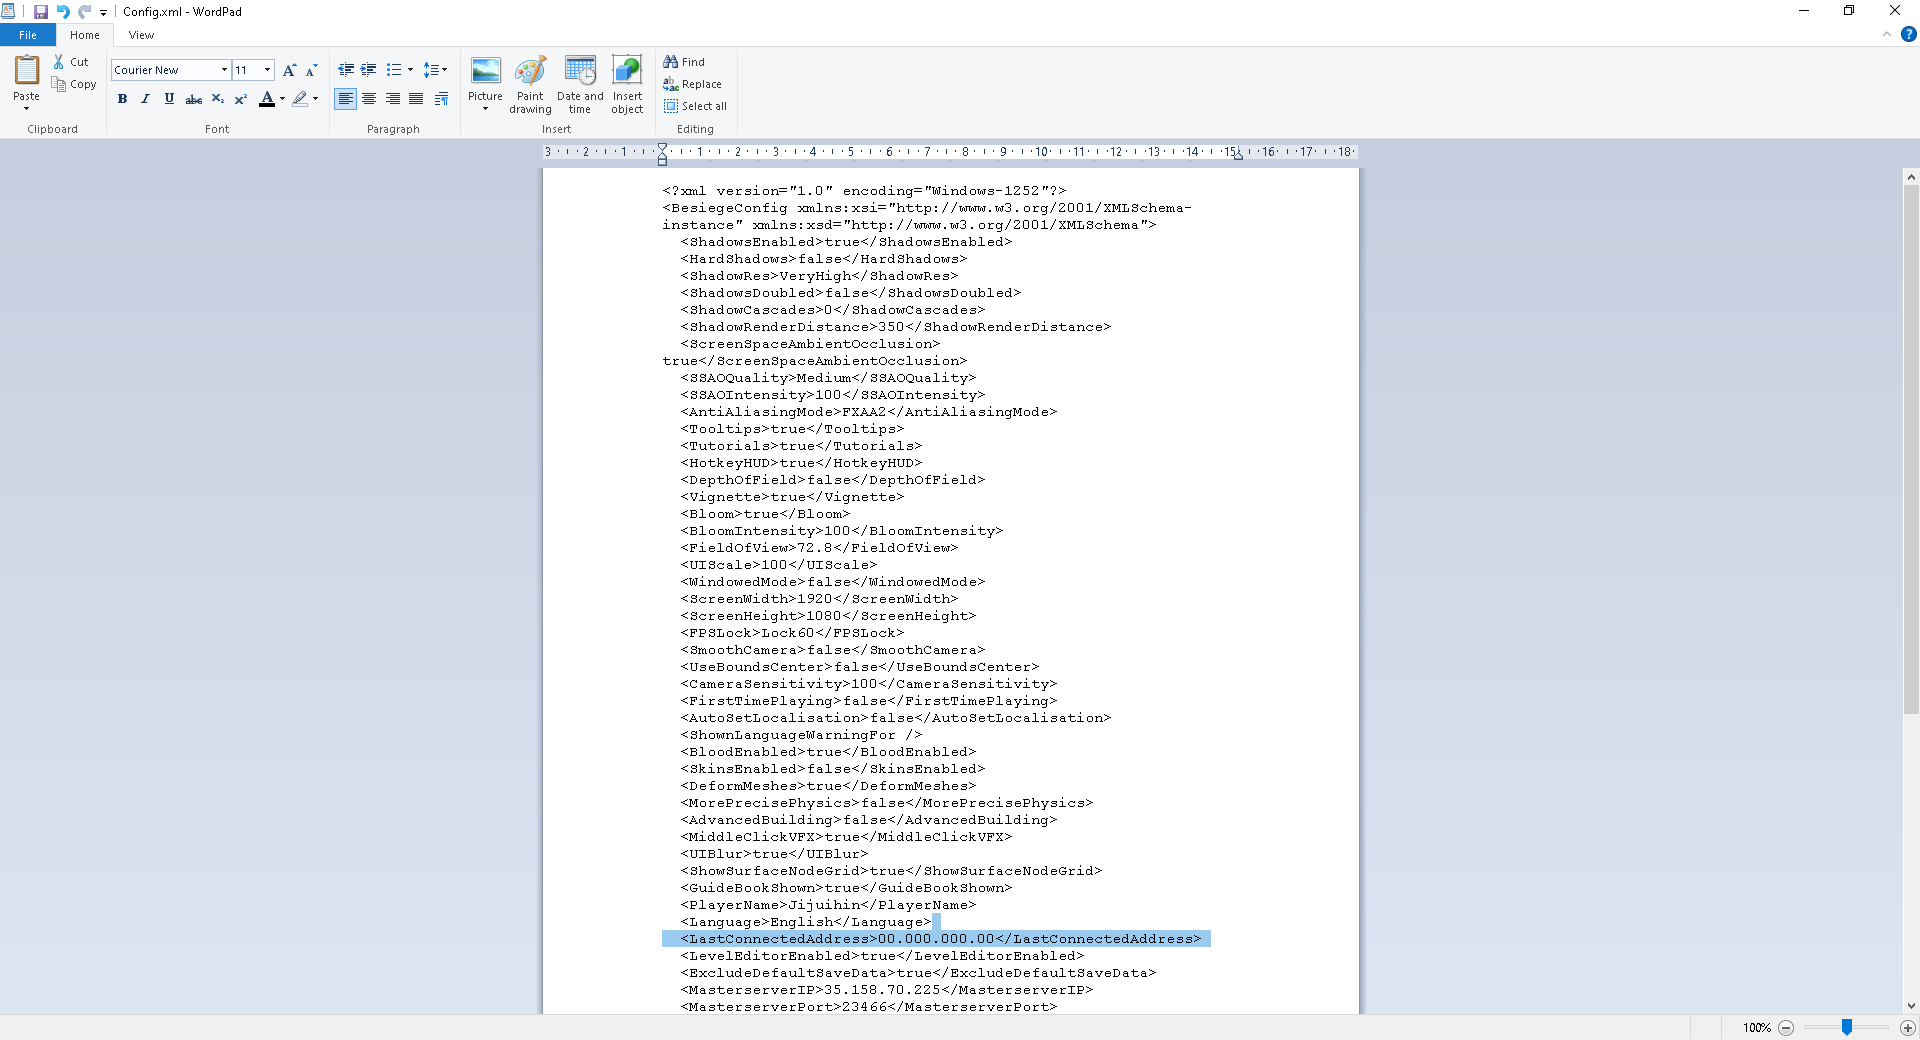Align text to the left

pyautogui.click(x=345, y=99)
